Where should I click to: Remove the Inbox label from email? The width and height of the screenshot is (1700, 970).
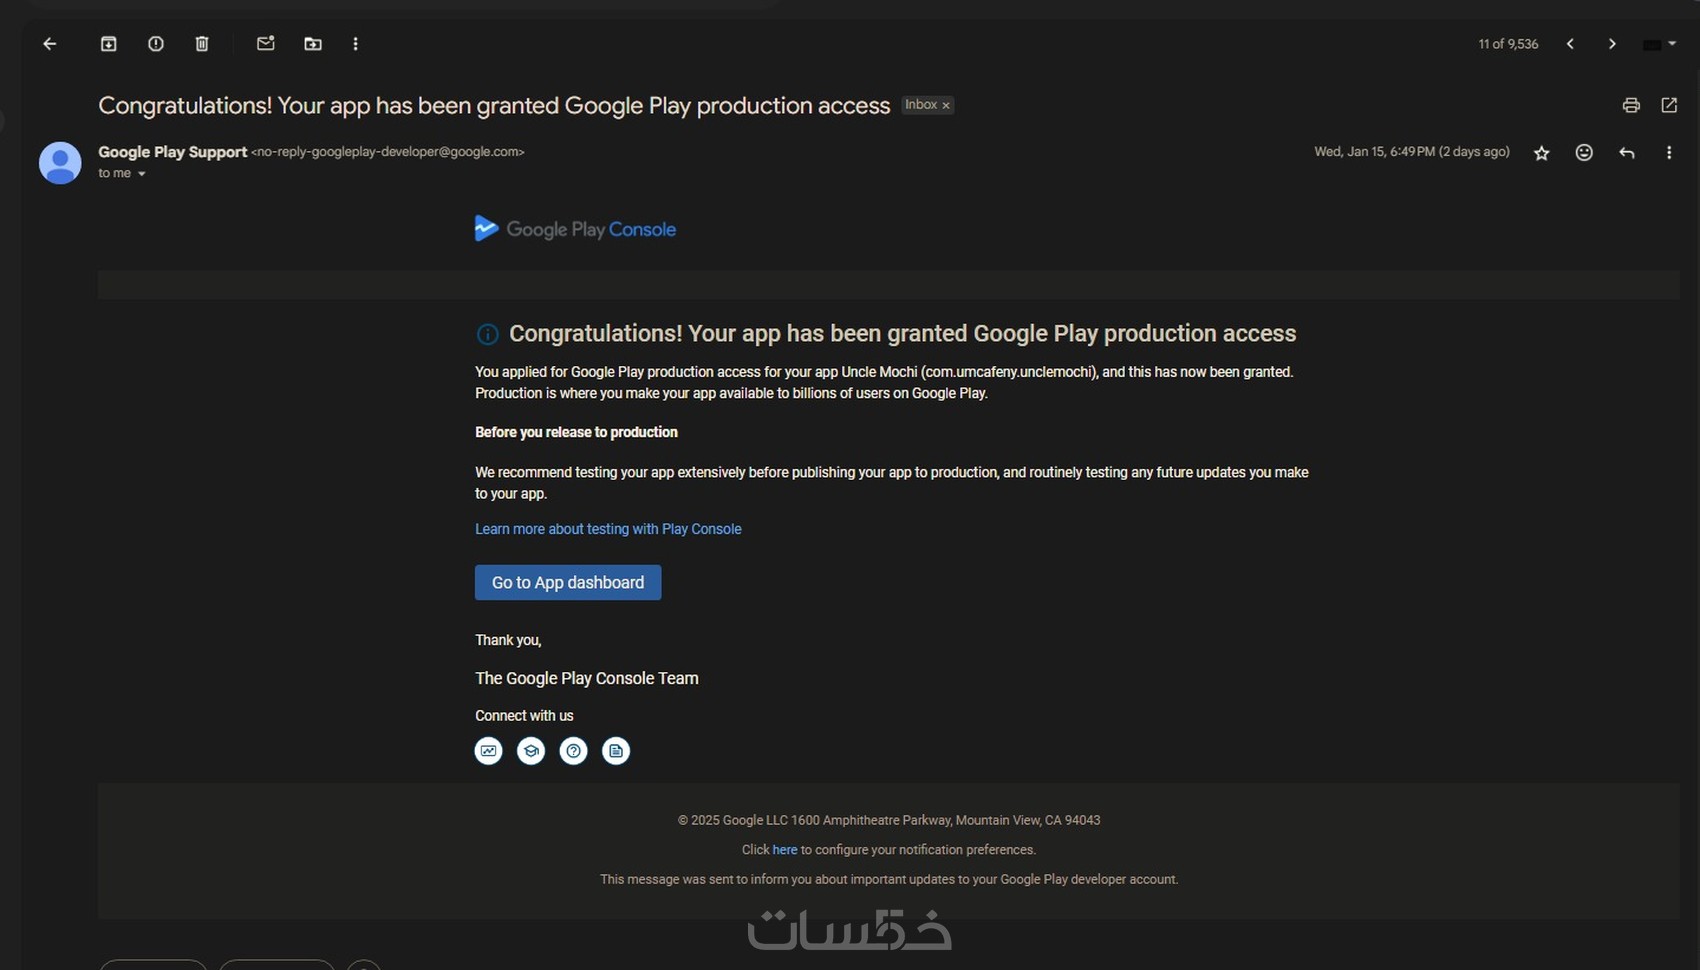pos(946,106)
